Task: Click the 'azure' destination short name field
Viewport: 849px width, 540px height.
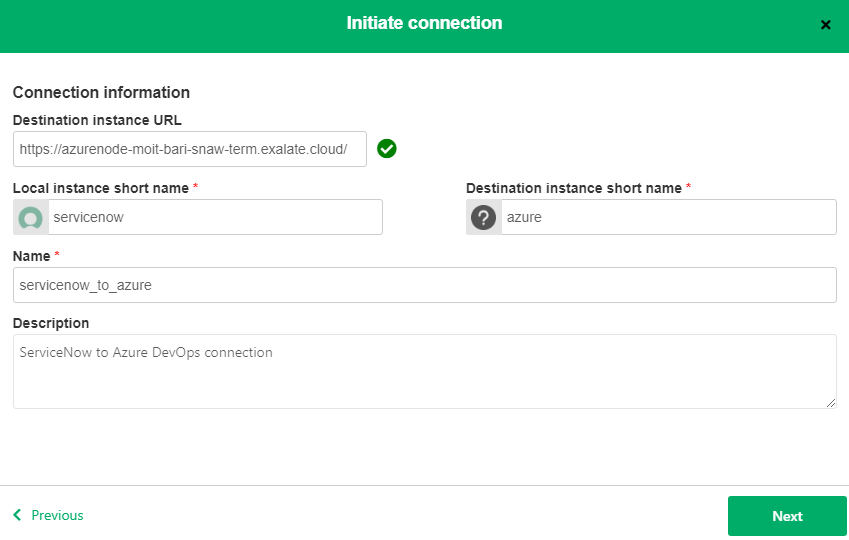Action: 668,217
